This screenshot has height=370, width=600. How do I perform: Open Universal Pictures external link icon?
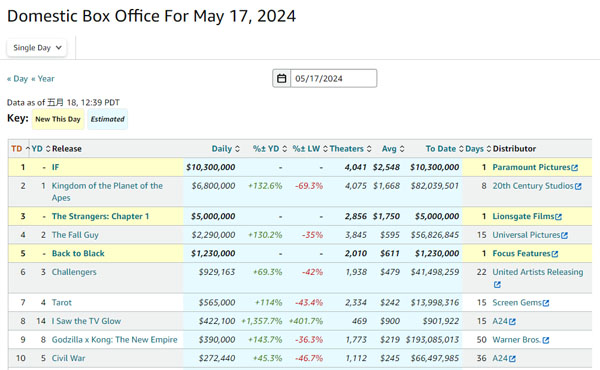tap(564, 235)
